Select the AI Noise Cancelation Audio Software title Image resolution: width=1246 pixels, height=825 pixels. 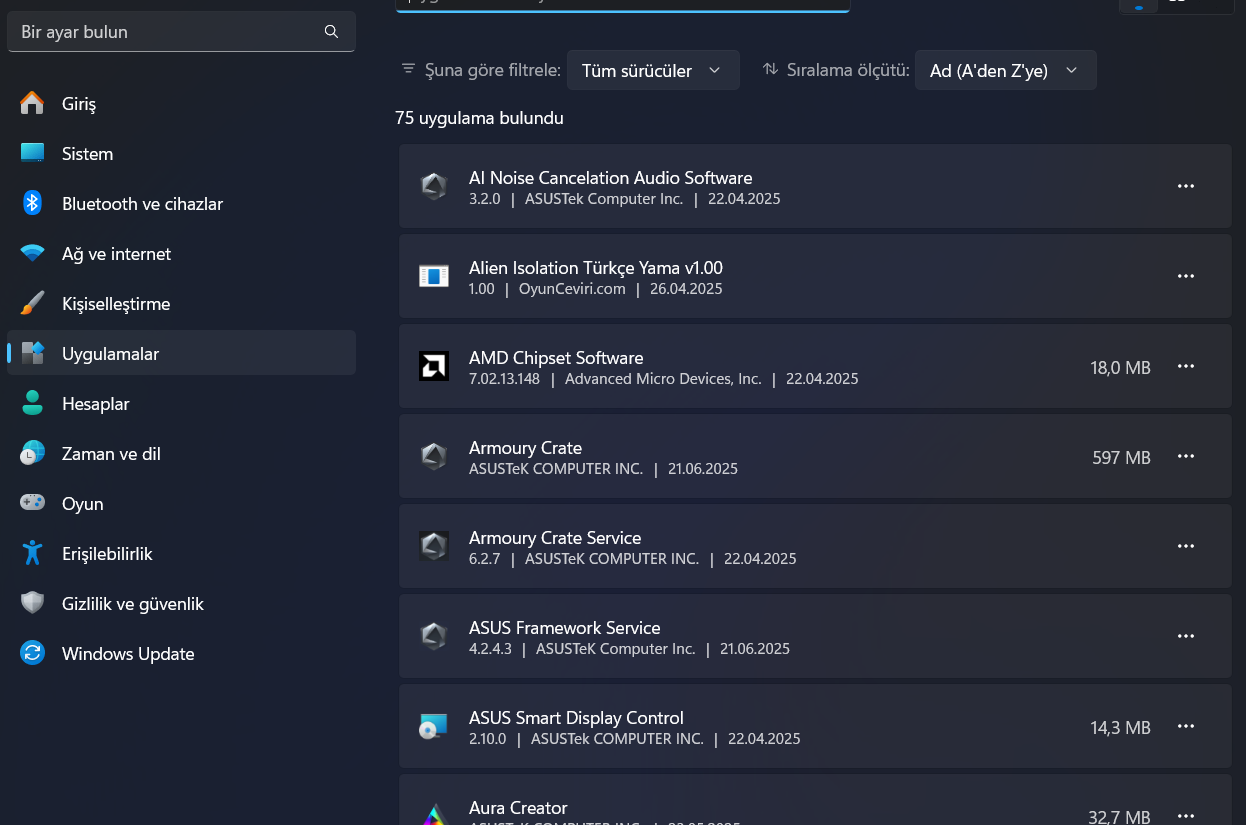coord(610,178)
